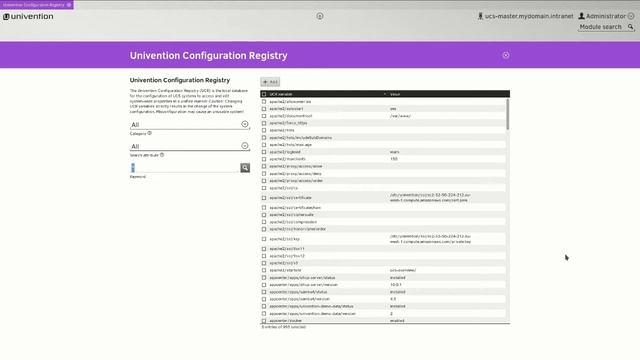Check the apache2/loglevel row checkbox
Screen dimensions: 640x360
(x=264, y=152)
